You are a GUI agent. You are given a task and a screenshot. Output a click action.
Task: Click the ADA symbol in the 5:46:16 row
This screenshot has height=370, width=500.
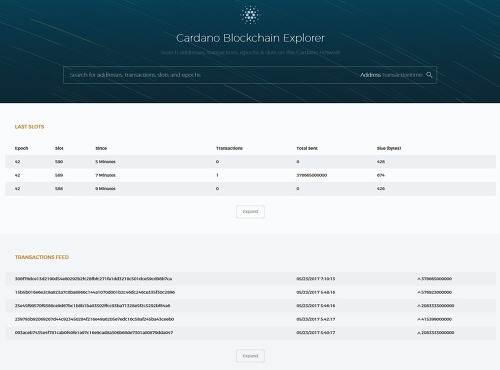point(419,306)
